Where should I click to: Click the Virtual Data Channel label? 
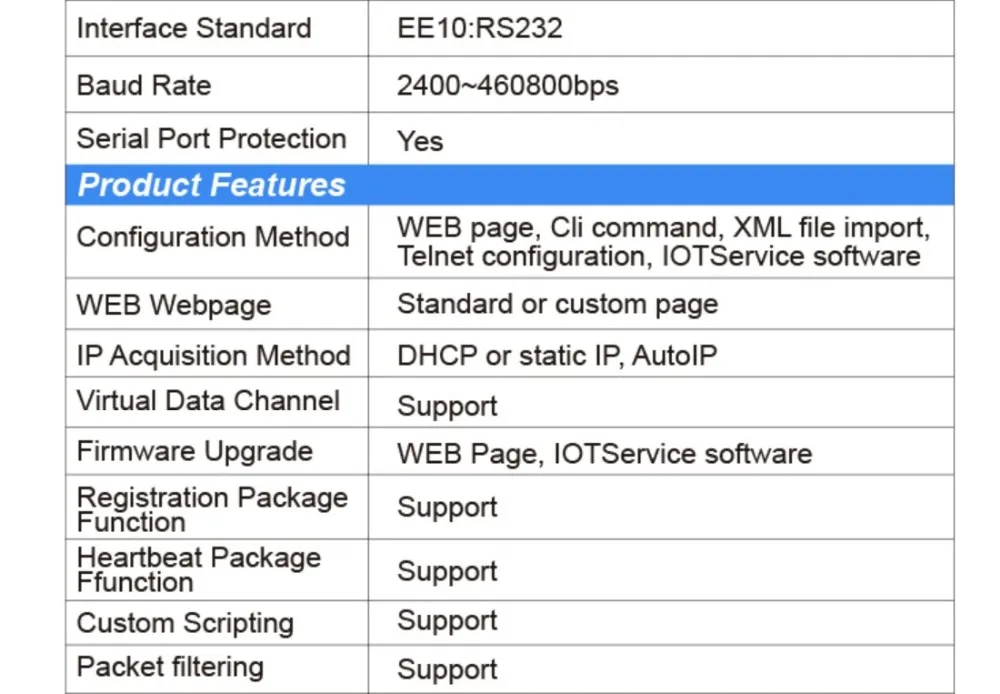208,401
